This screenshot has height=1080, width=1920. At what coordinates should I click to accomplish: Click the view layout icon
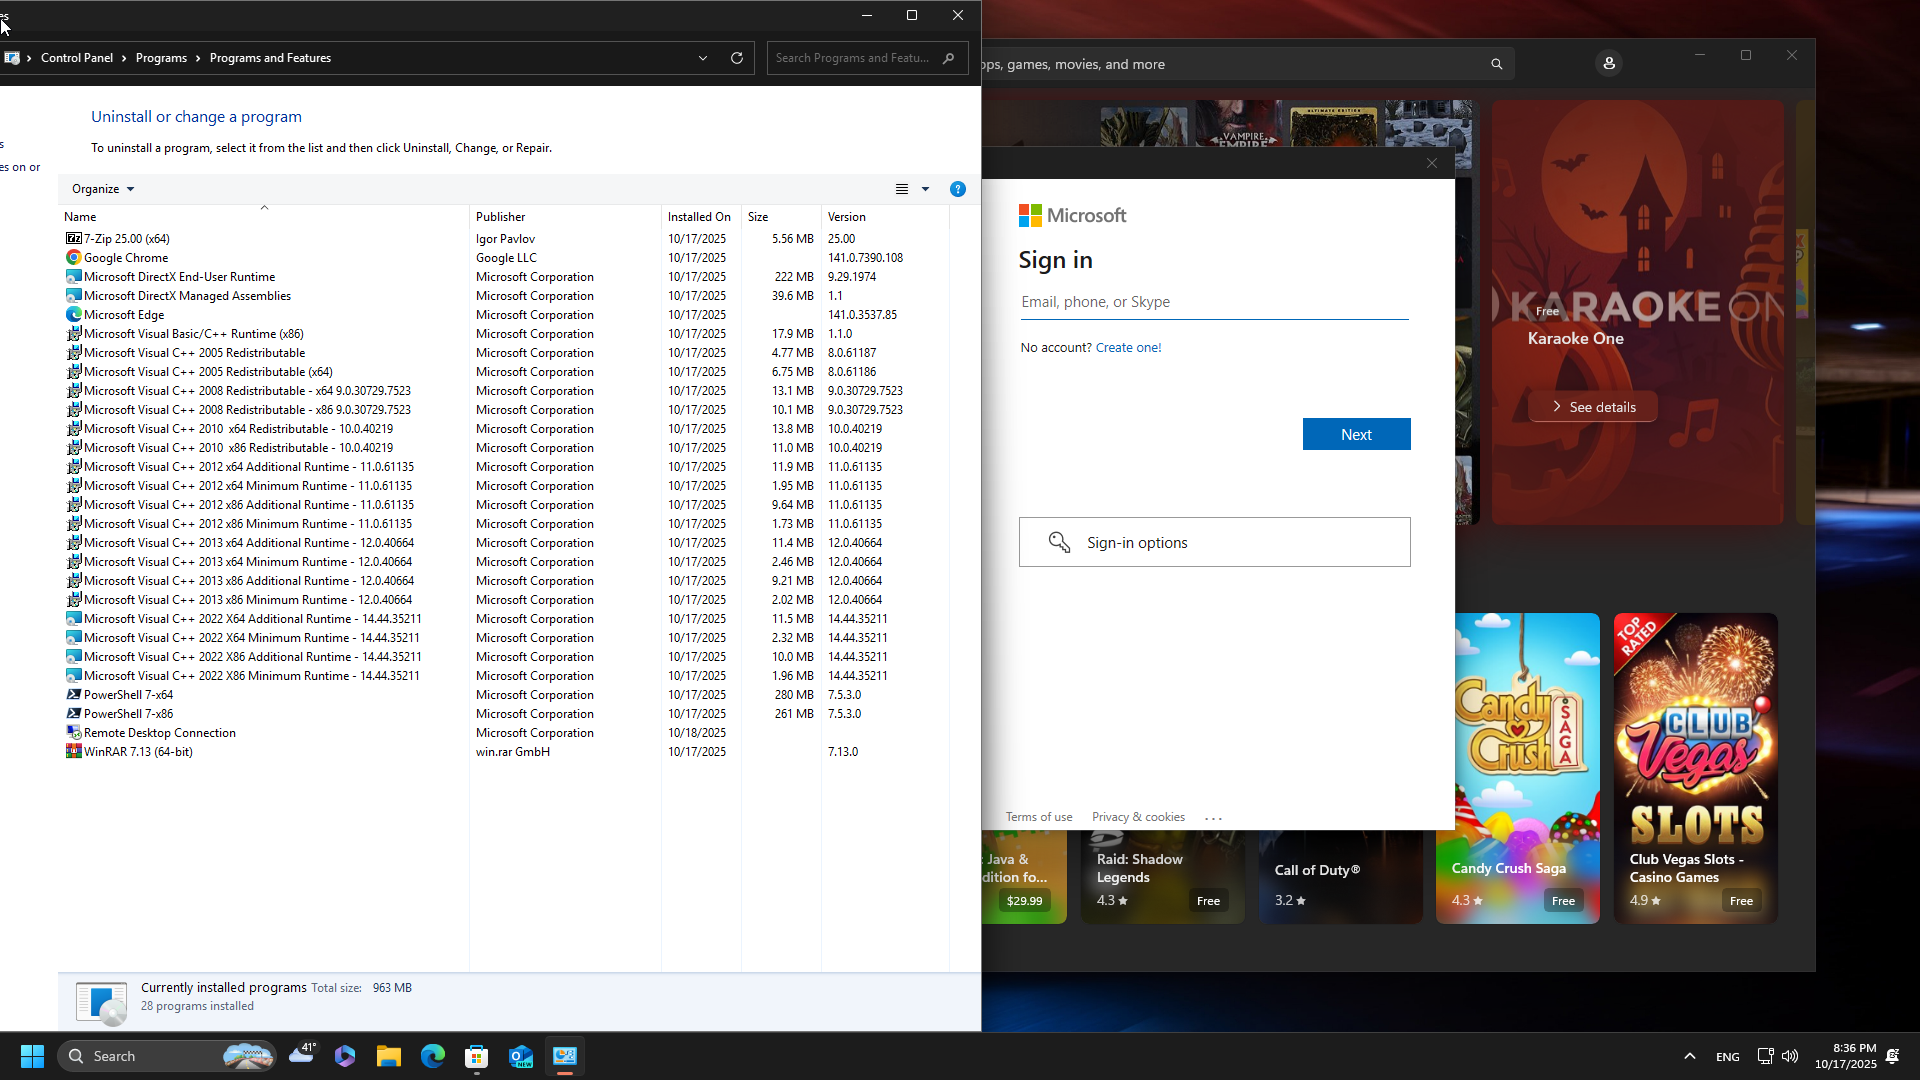(902, 189)
